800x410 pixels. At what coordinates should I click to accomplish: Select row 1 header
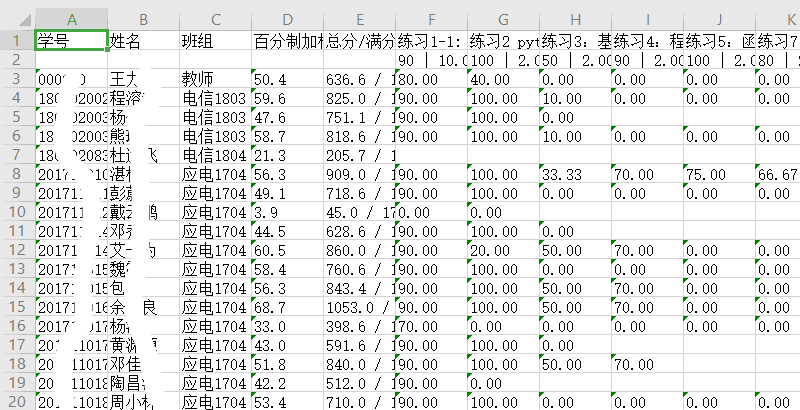point(17,40)
